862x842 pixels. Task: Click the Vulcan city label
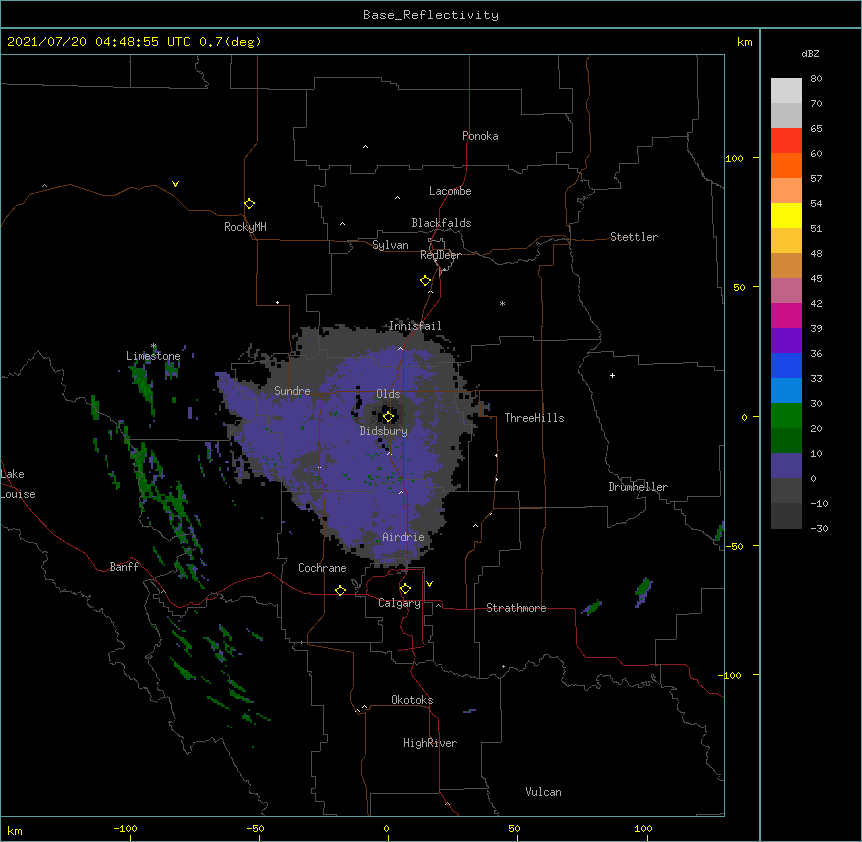coord(543,792)
